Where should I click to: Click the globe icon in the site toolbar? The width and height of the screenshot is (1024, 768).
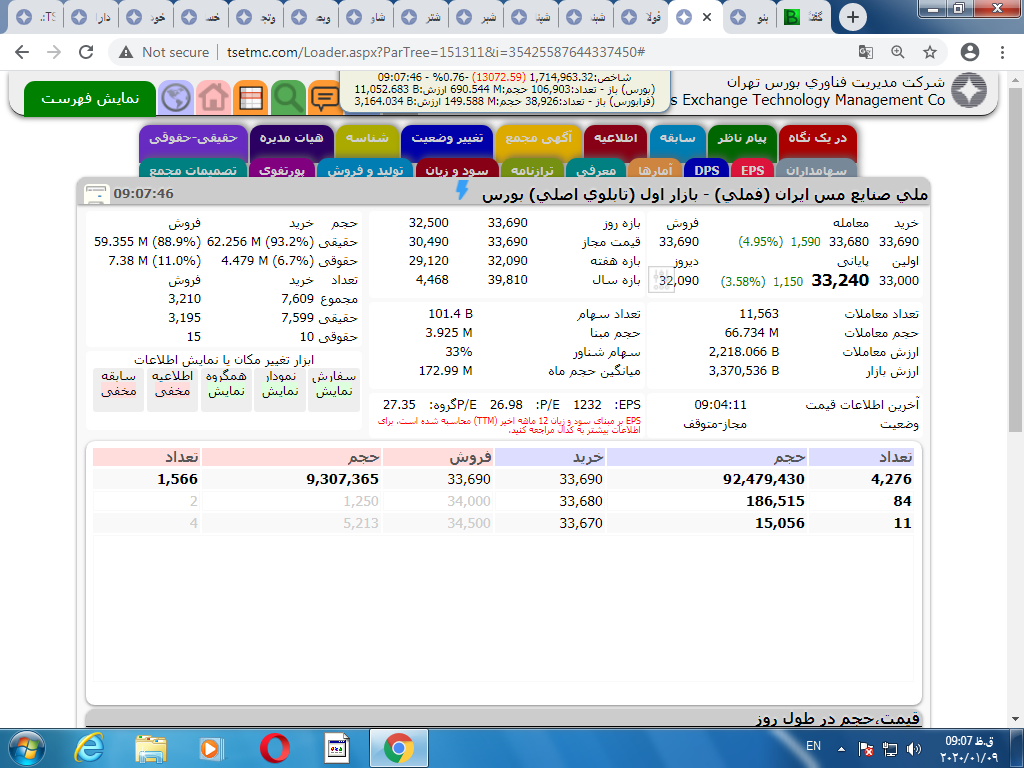176,98
